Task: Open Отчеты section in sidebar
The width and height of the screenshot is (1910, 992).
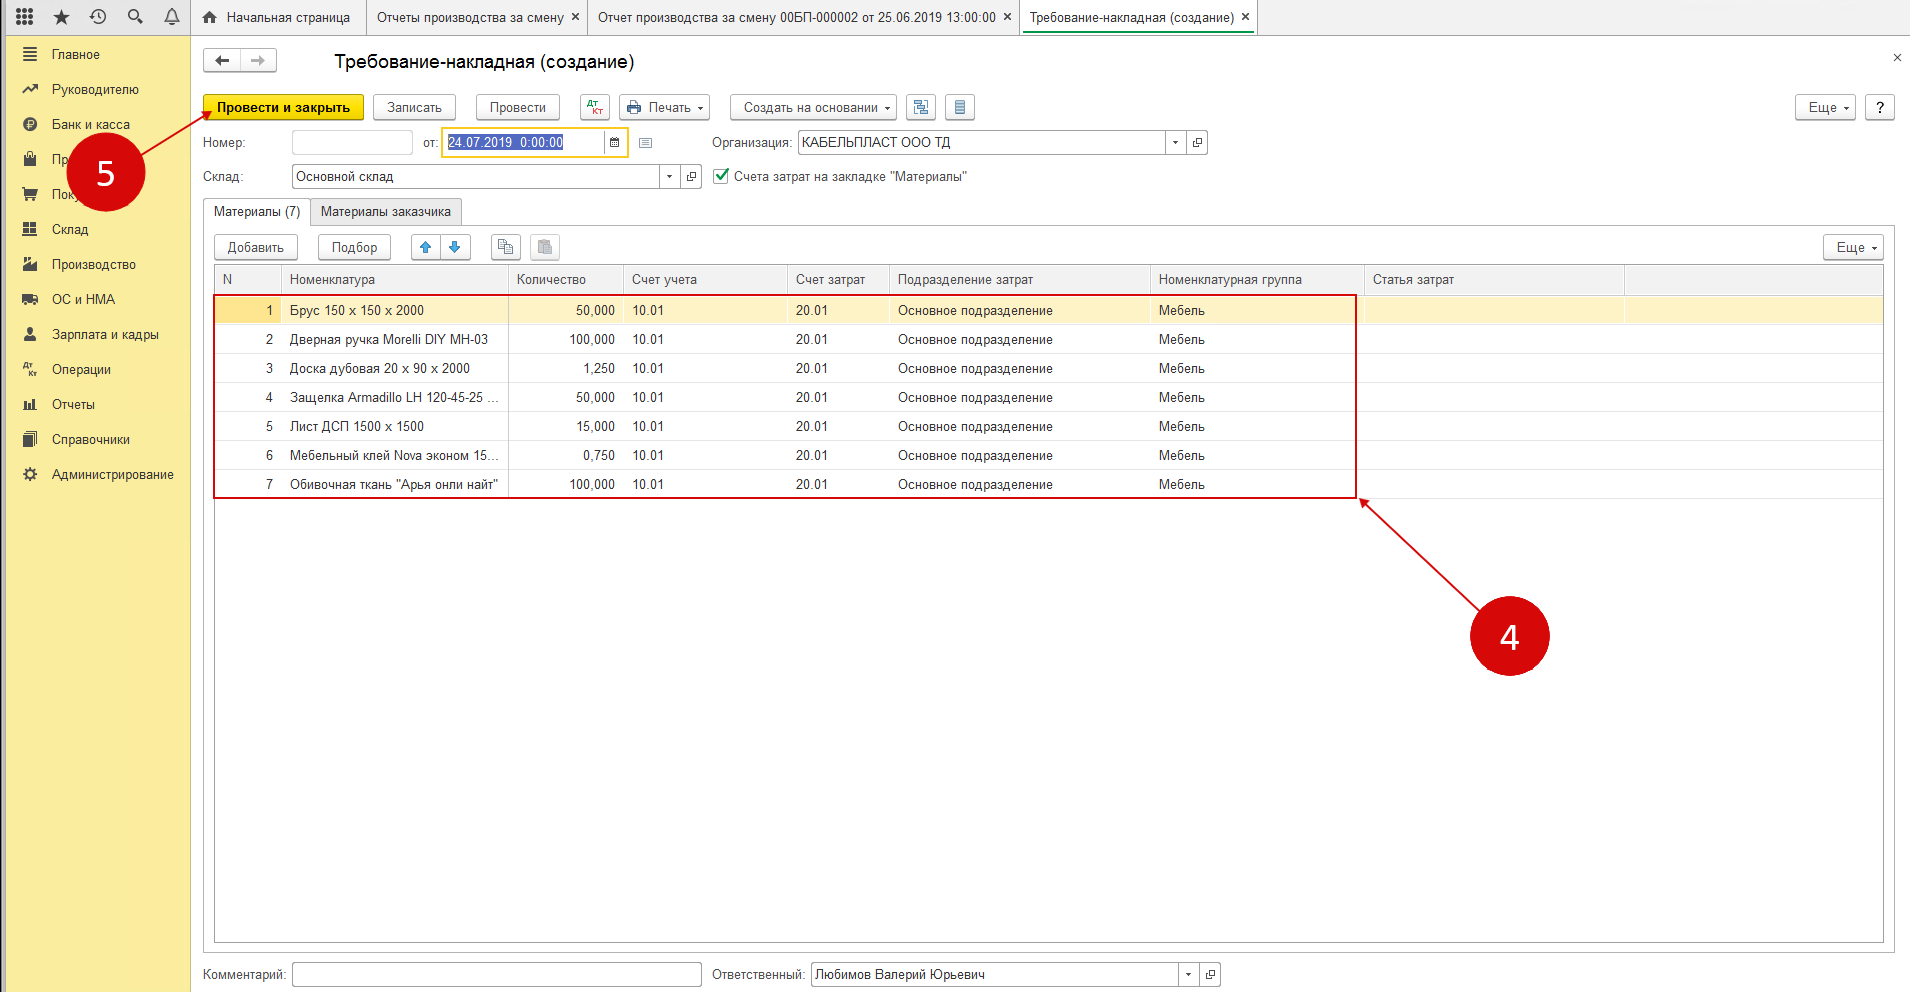Action: (x=73, y=404)
